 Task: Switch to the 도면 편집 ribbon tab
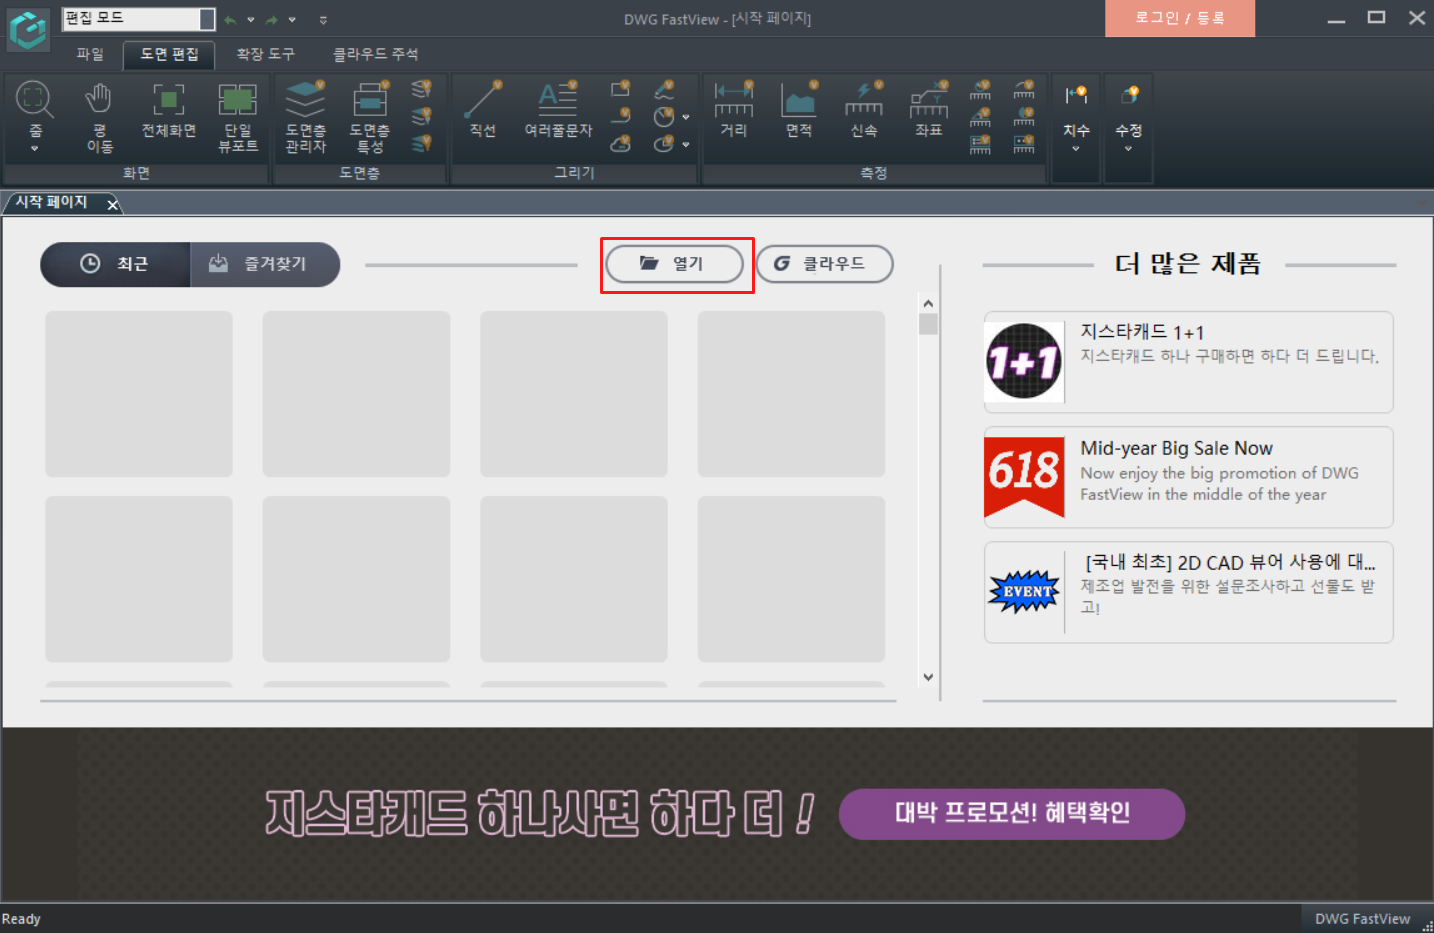coord(169,54)
